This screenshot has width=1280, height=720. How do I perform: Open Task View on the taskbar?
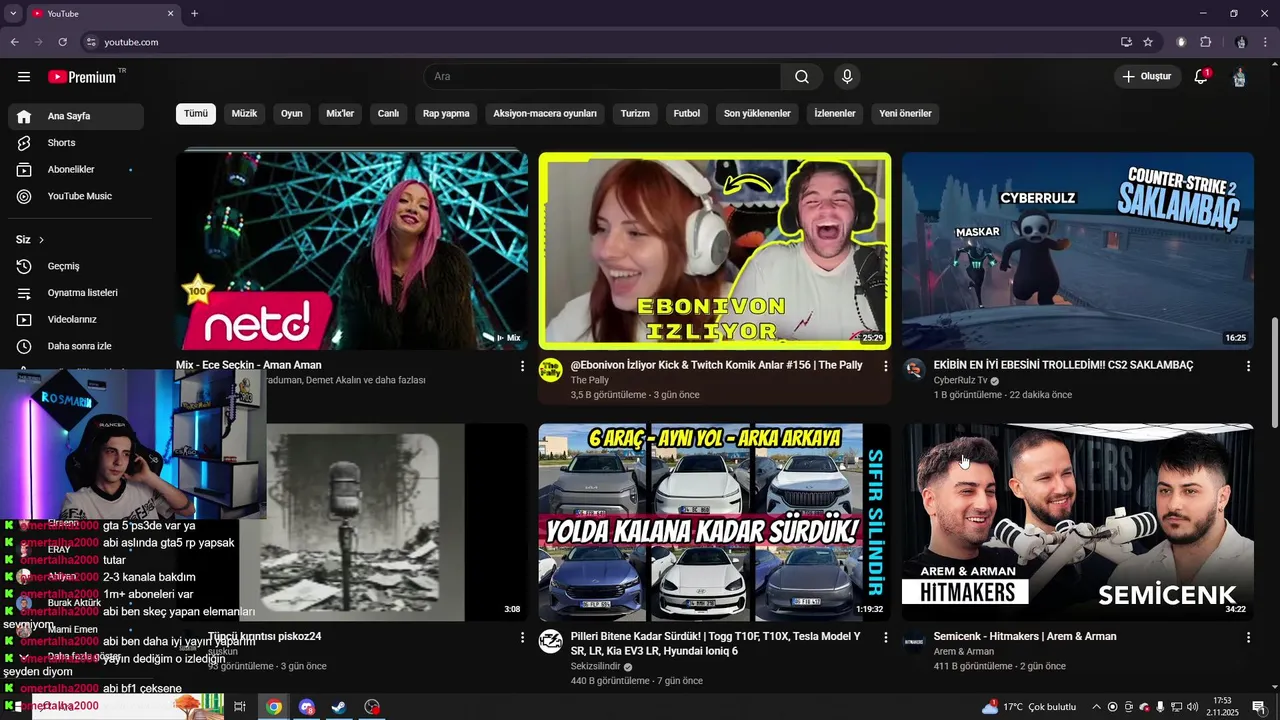[240, 707]
